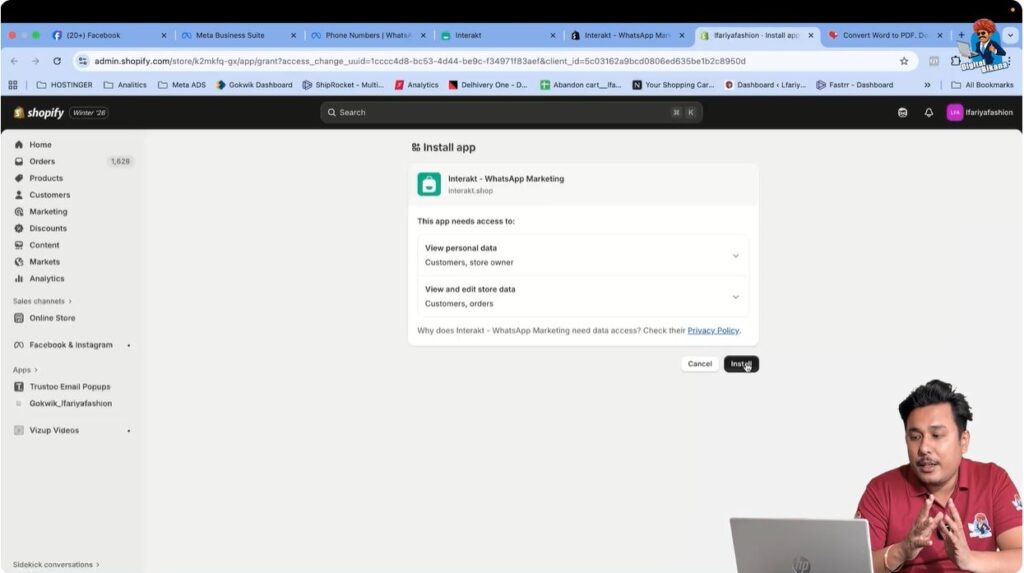Open Vizup Videos app
1024x573 pixels.
(54, 431)
